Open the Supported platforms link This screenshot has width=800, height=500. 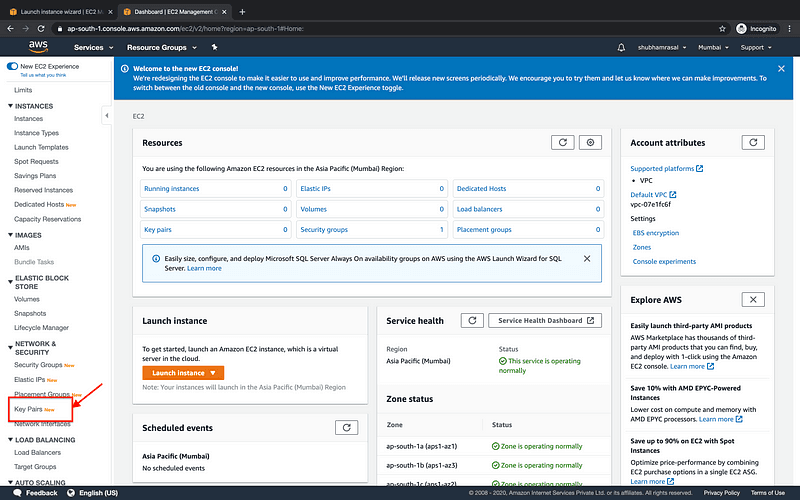[x=666, y=168]
